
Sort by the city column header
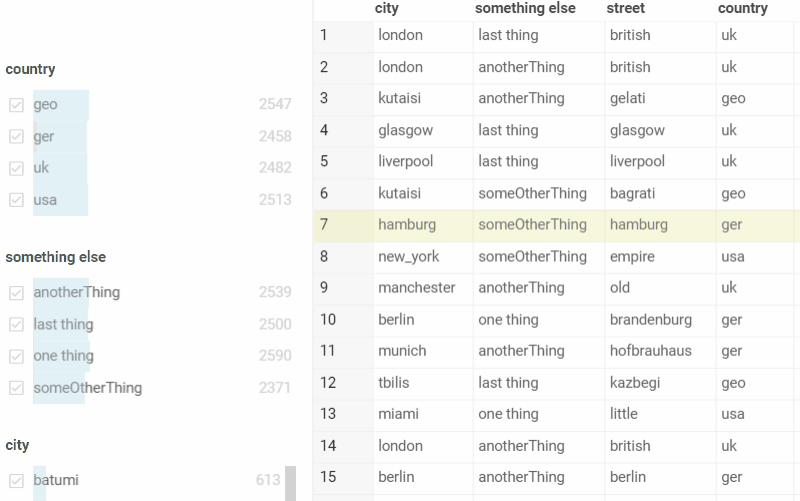pyautogui.click(x=386, y=8)
